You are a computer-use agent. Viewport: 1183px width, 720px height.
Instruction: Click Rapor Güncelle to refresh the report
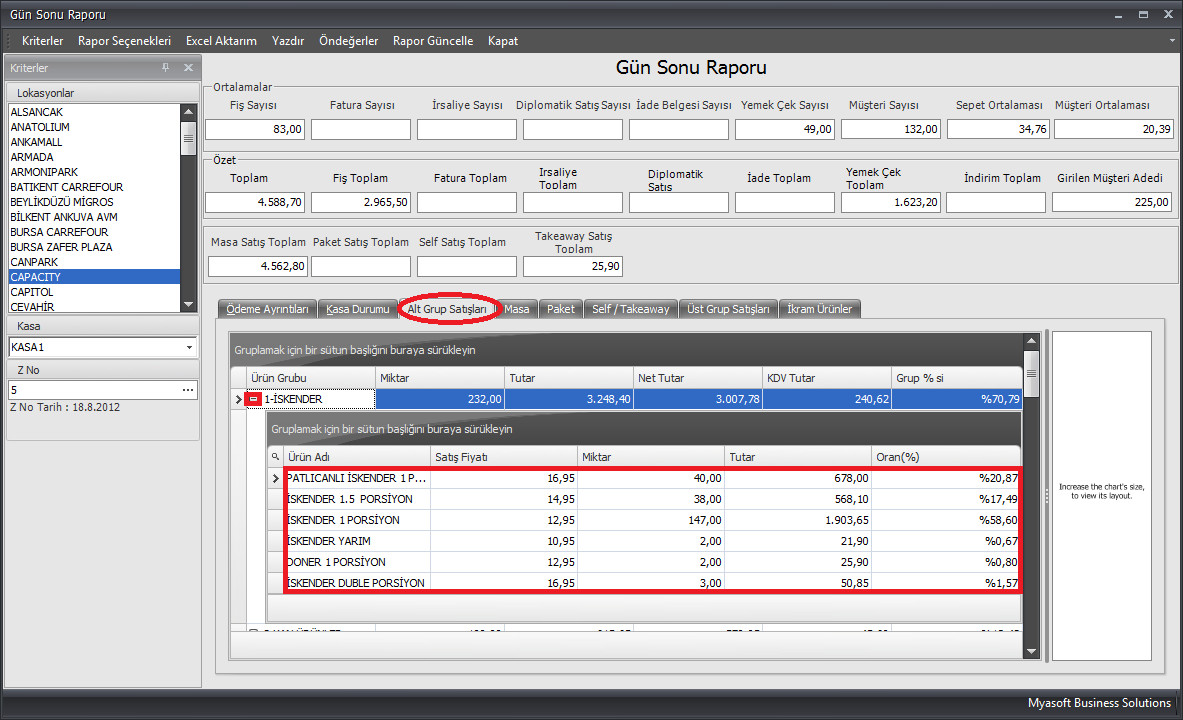(x=433, y=41)
